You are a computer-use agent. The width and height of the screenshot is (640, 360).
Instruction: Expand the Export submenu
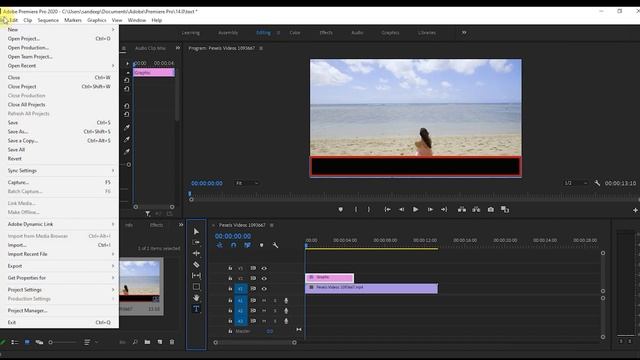pyautogui.click(x=60, y=266)
